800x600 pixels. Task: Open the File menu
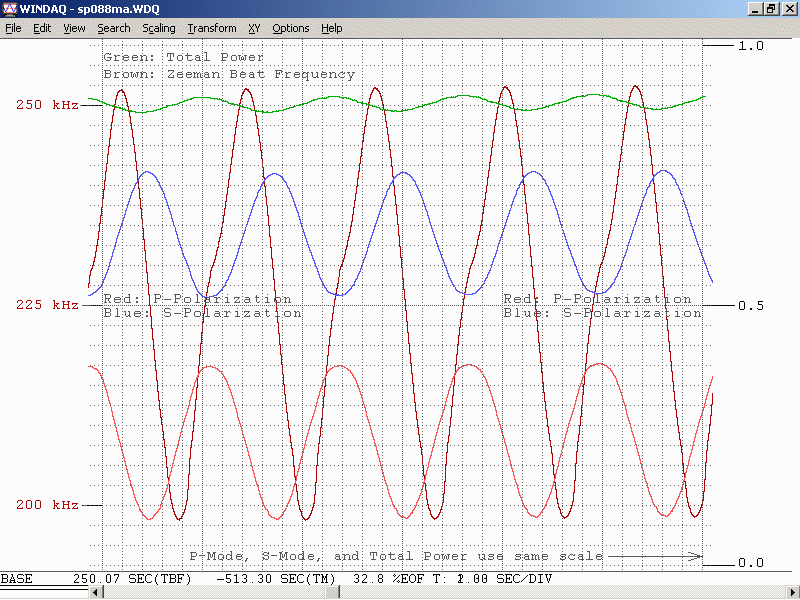pyautogui.click(x=13, y=28)
